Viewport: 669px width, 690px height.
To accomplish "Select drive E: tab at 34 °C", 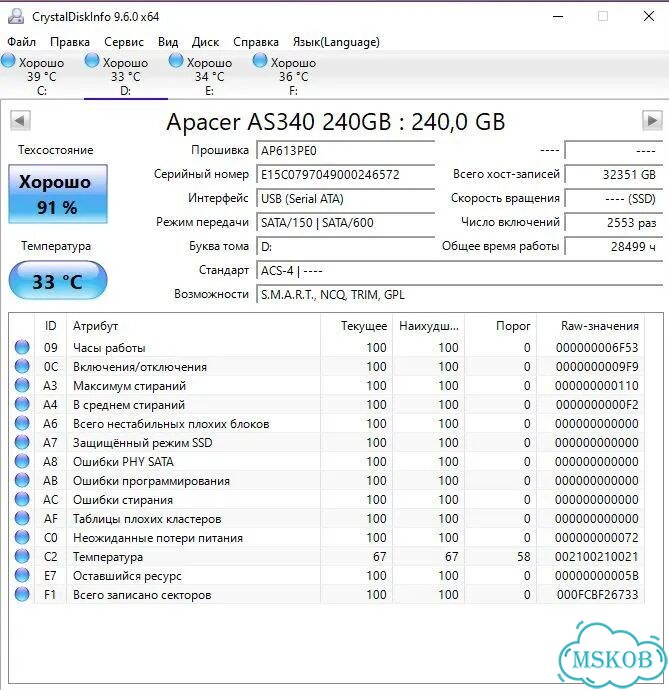I will tap(210, 76).
